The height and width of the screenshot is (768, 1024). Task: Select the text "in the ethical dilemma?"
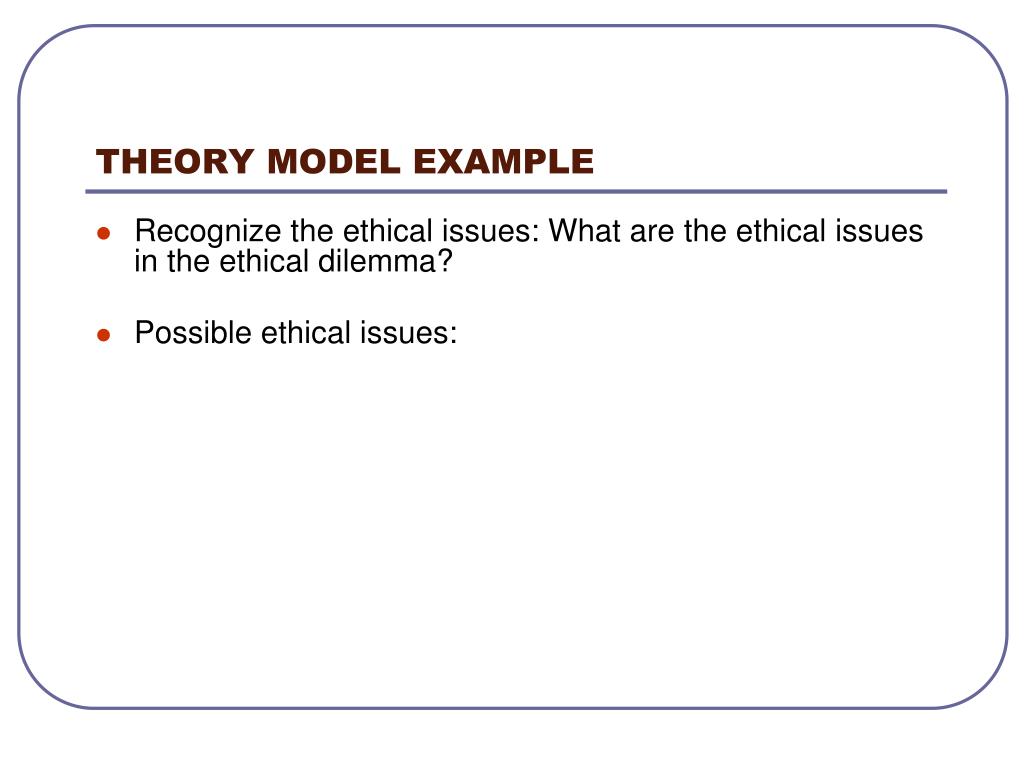pos(293,262)
